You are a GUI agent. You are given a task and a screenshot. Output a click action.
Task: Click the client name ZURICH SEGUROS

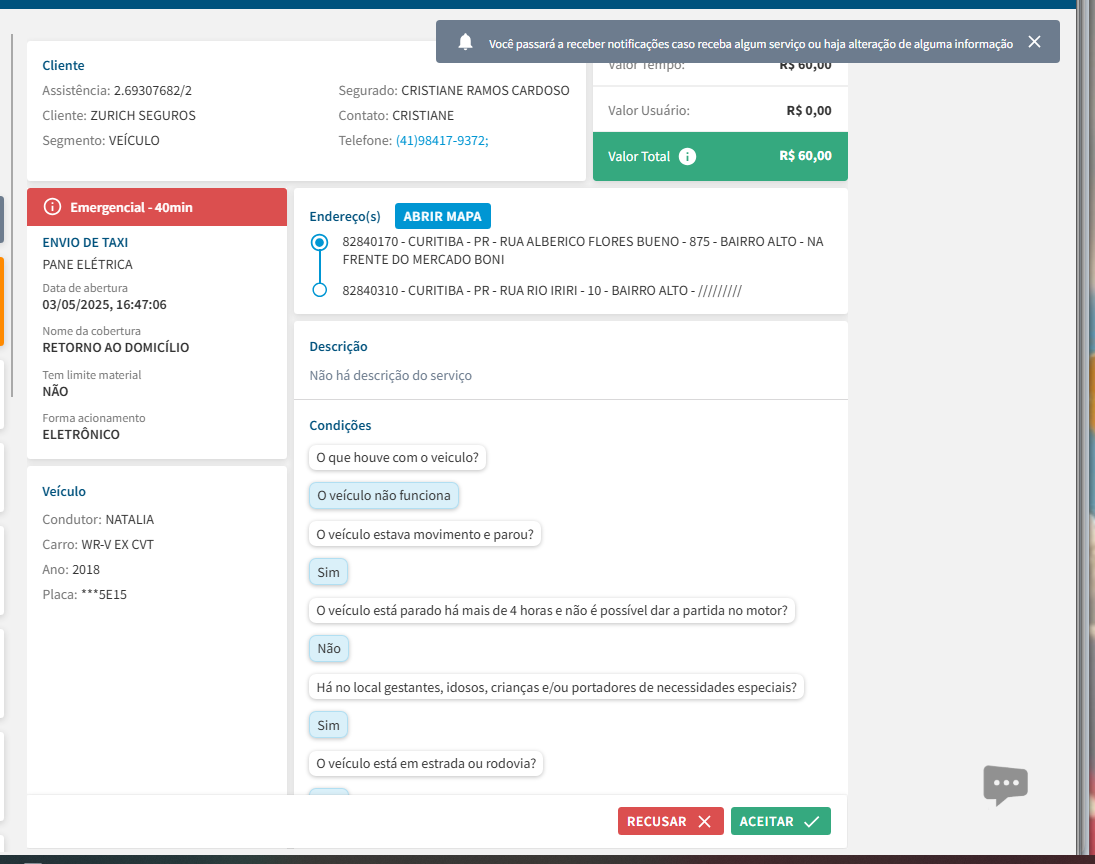pos(143,115)
